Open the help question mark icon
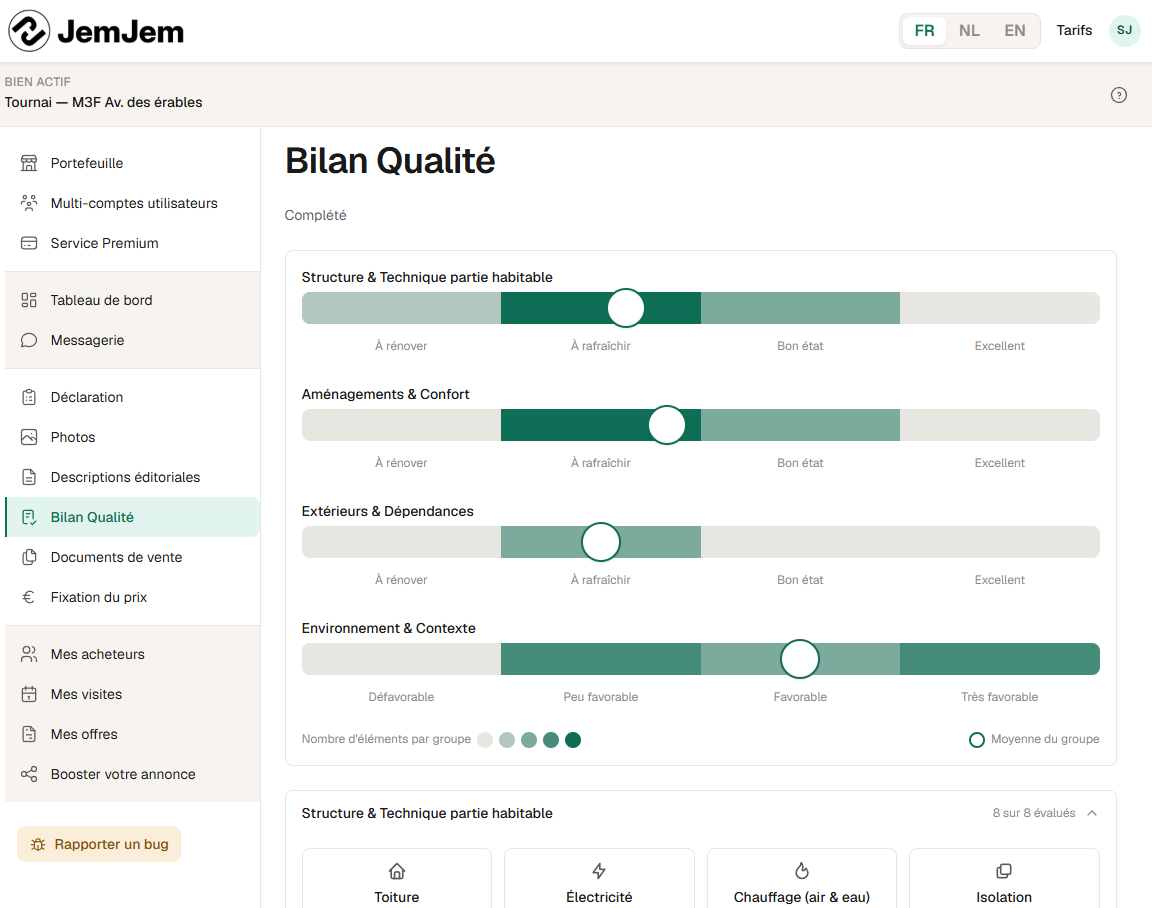Screen dimensions: 1152x908 coord(1118,95)
